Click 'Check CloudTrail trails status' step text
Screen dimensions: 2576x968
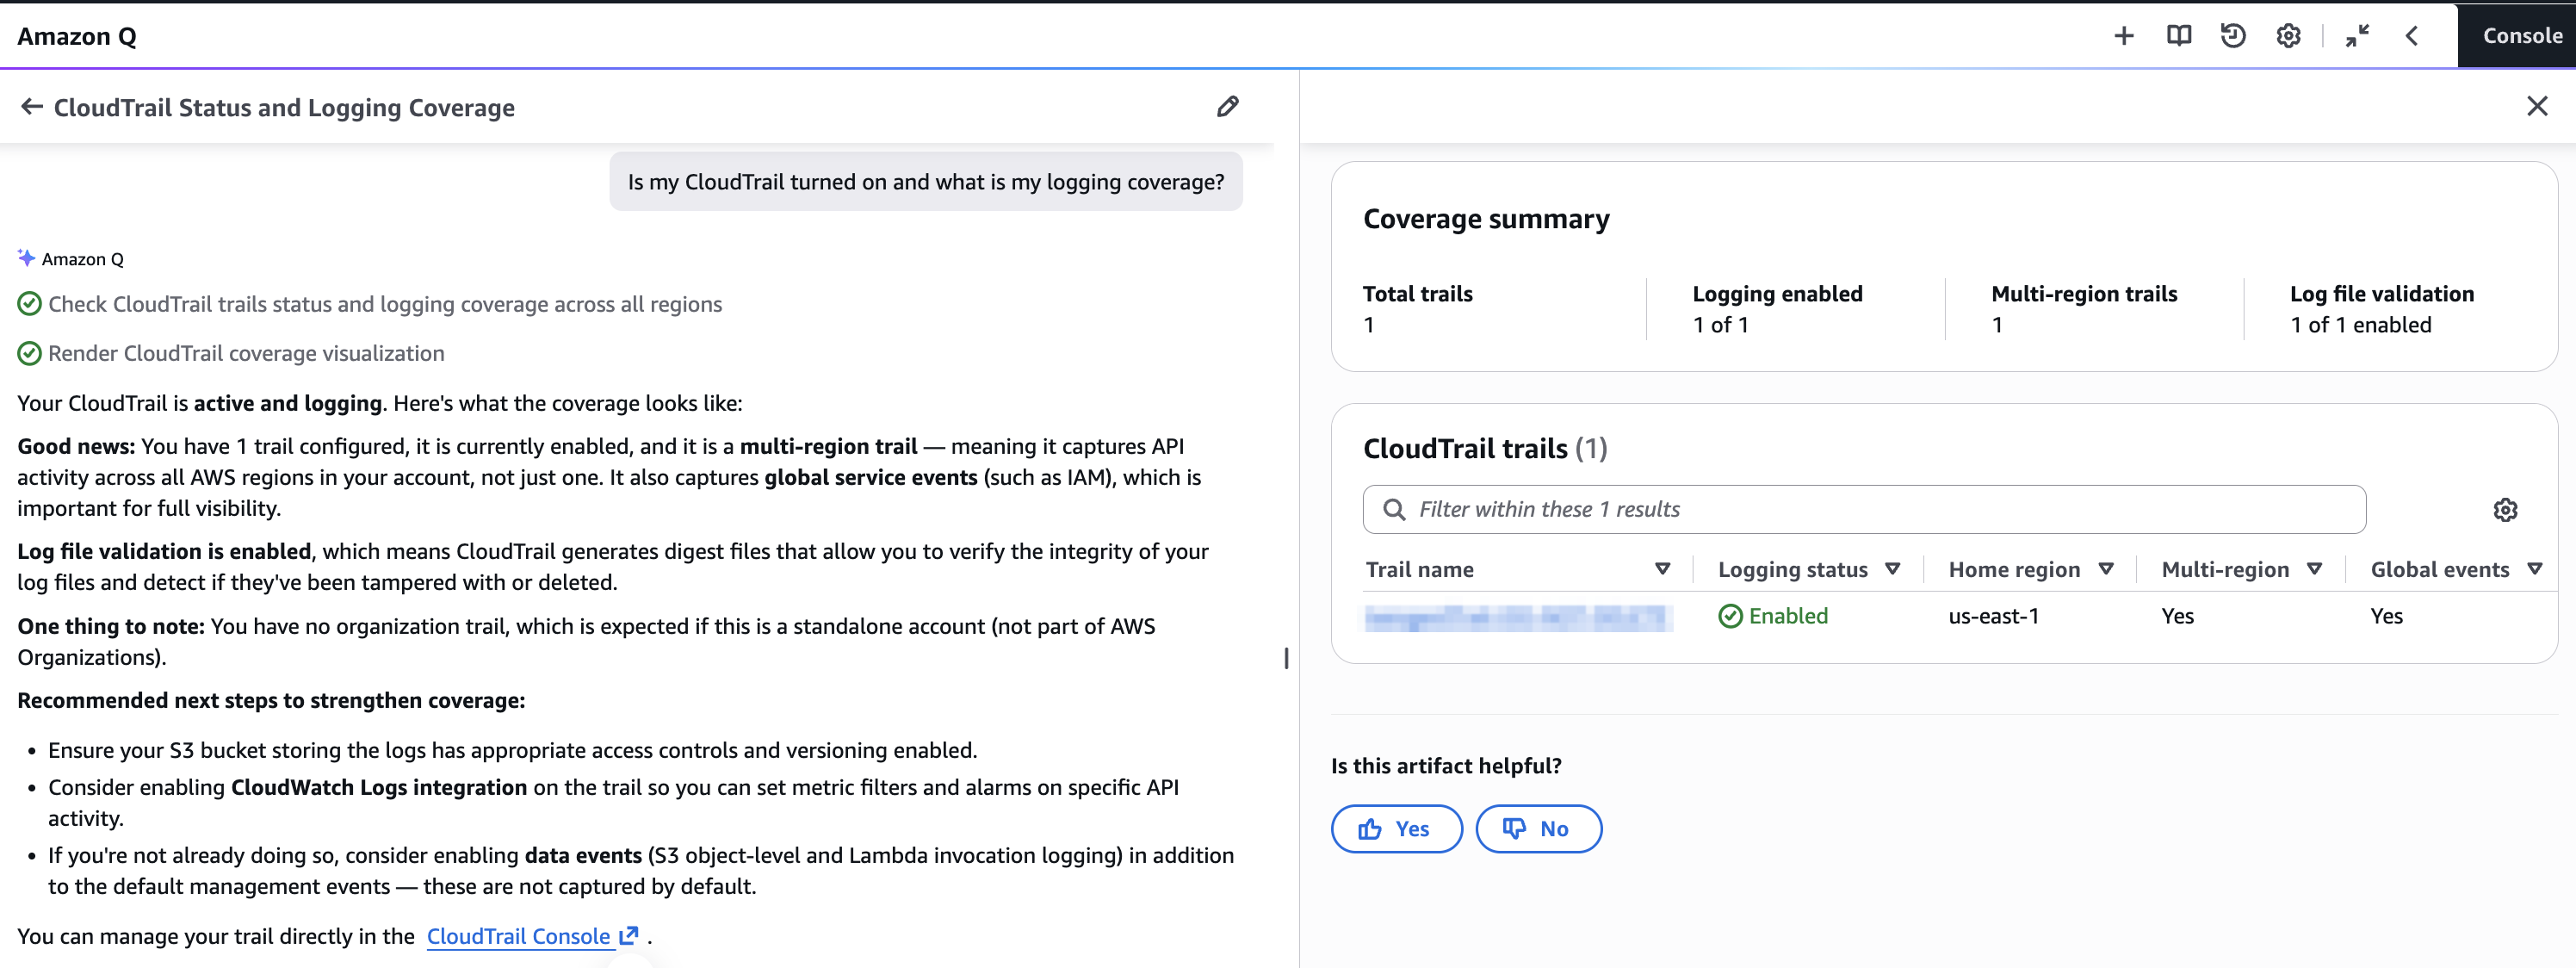coord(385,304)
